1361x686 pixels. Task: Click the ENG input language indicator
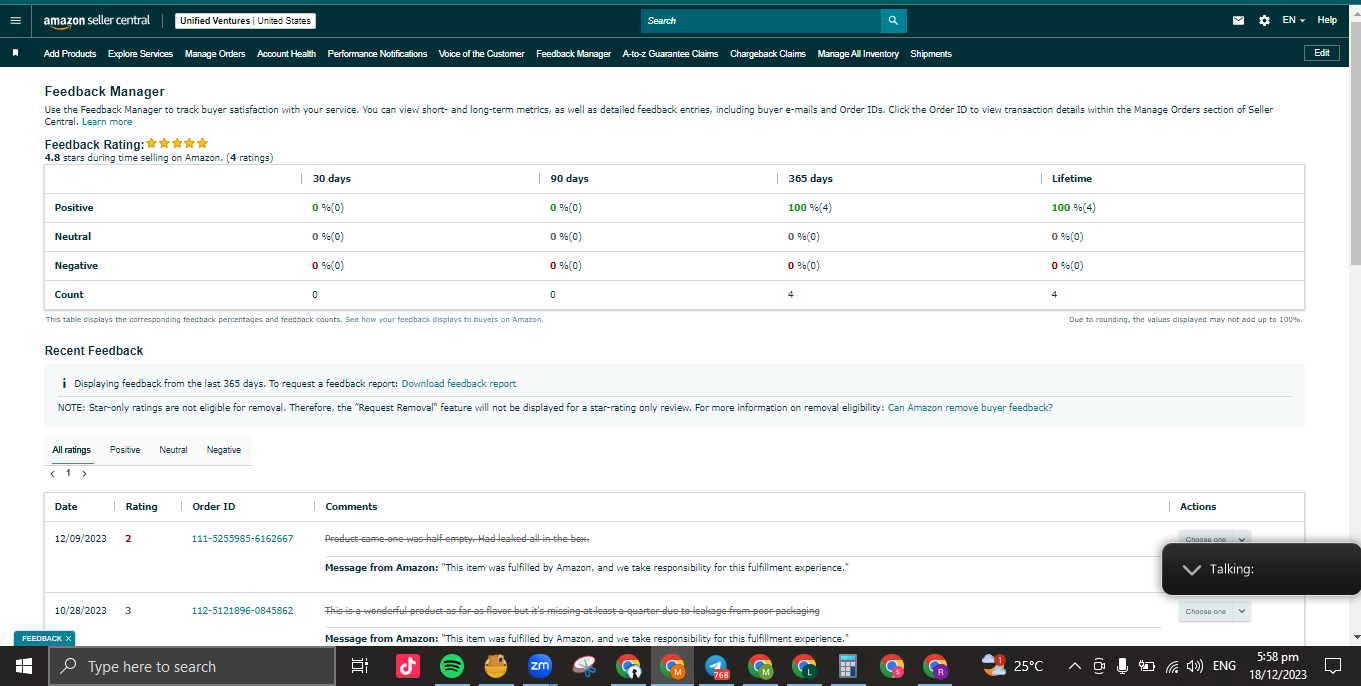(x=1224, y=666)
